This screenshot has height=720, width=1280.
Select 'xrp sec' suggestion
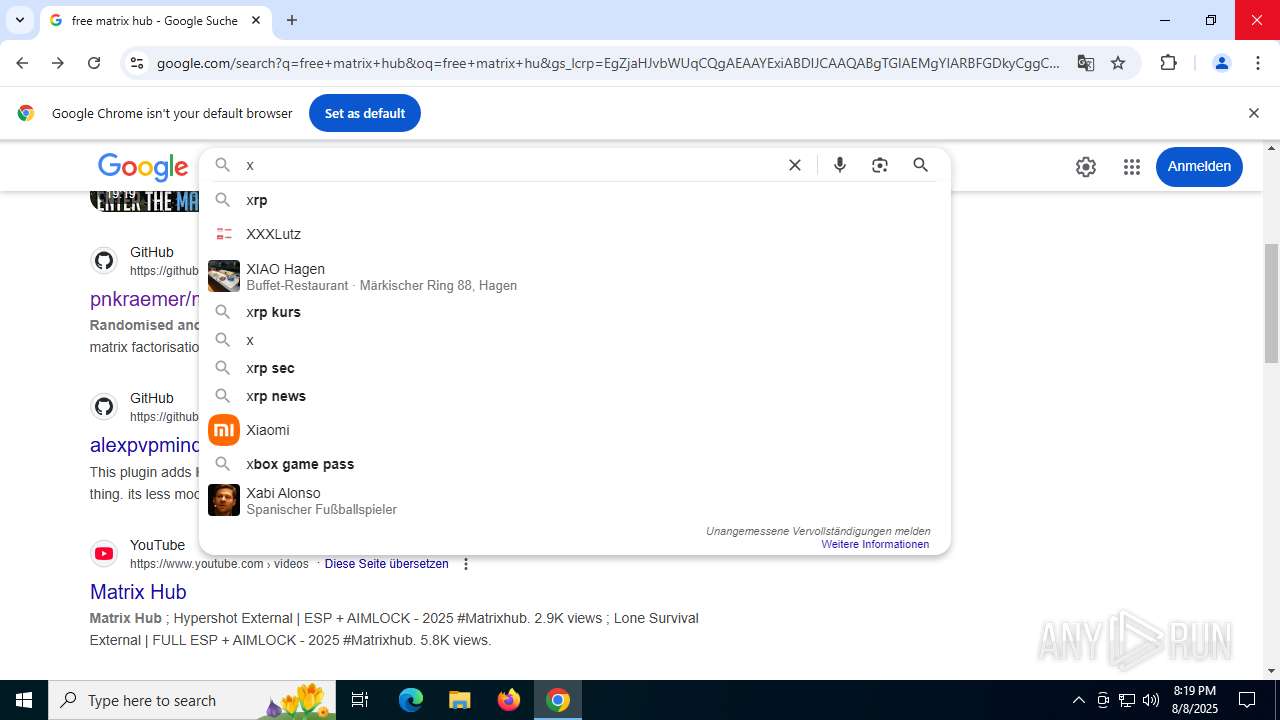point(574,368)
